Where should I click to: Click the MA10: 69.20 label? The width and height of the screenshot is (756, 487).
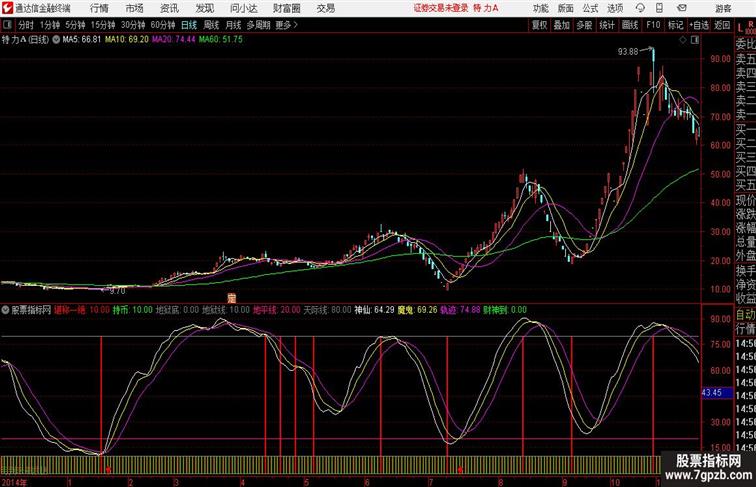[x=127, y=40]
